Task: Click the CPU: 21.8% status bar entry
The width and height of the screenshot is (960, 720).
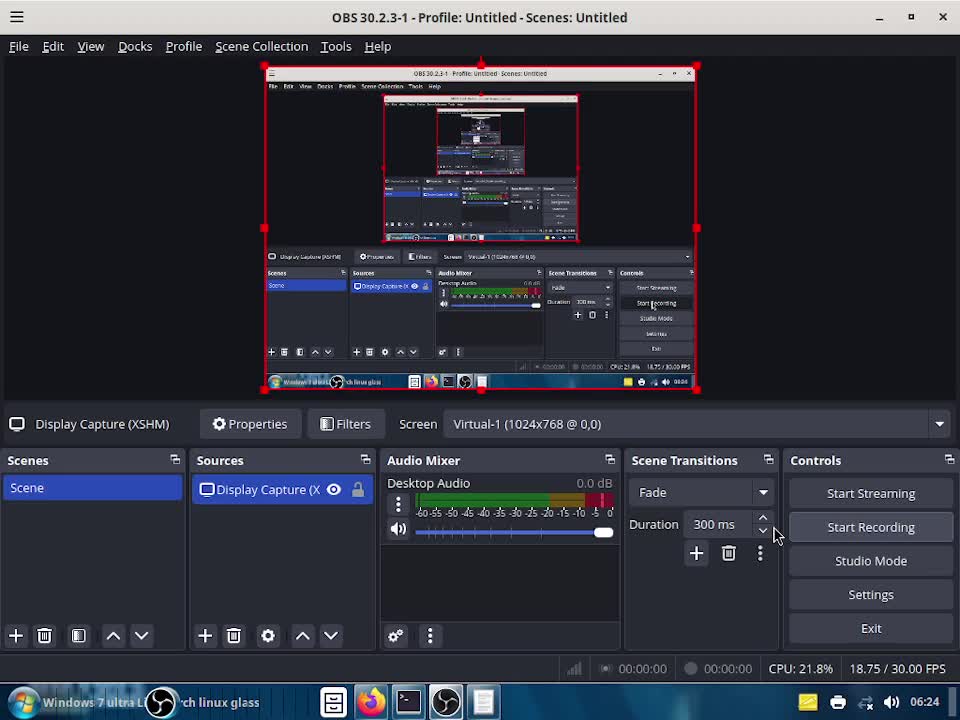Action: pos(800,669)
